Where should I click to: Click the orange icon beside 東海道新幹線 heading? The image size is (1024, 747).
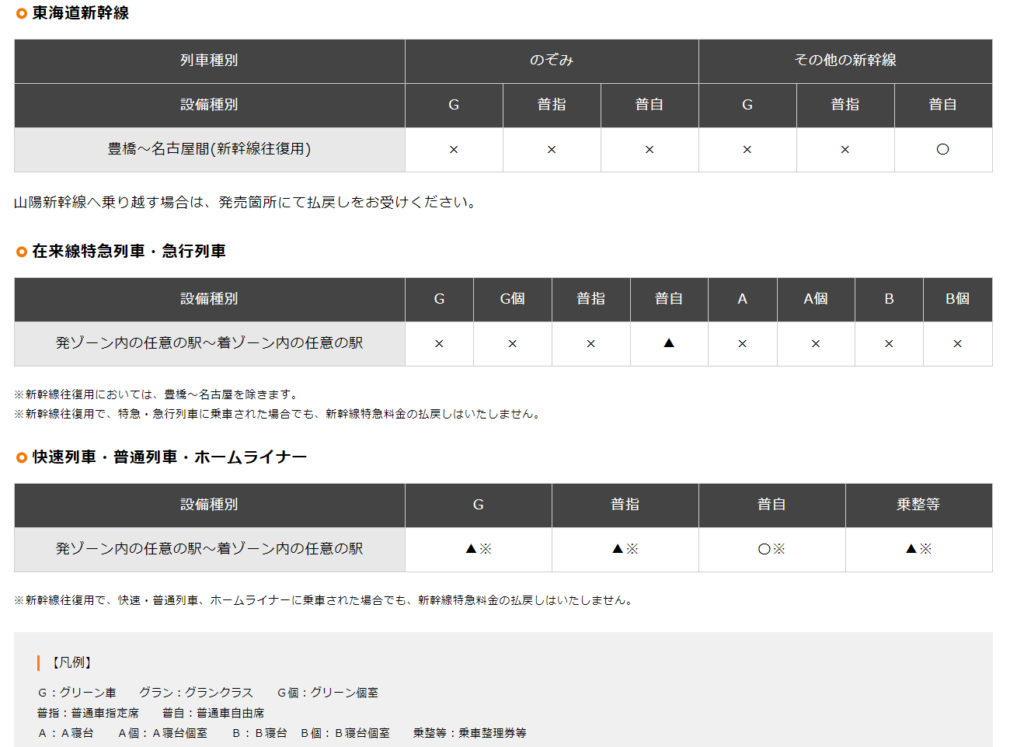(20, 15)
